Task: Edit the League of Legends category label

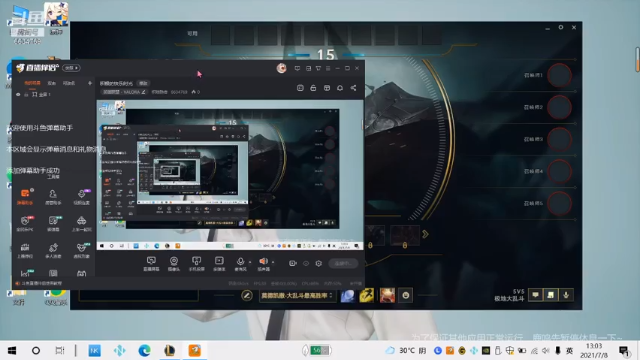Action: (x=124, y=92)
